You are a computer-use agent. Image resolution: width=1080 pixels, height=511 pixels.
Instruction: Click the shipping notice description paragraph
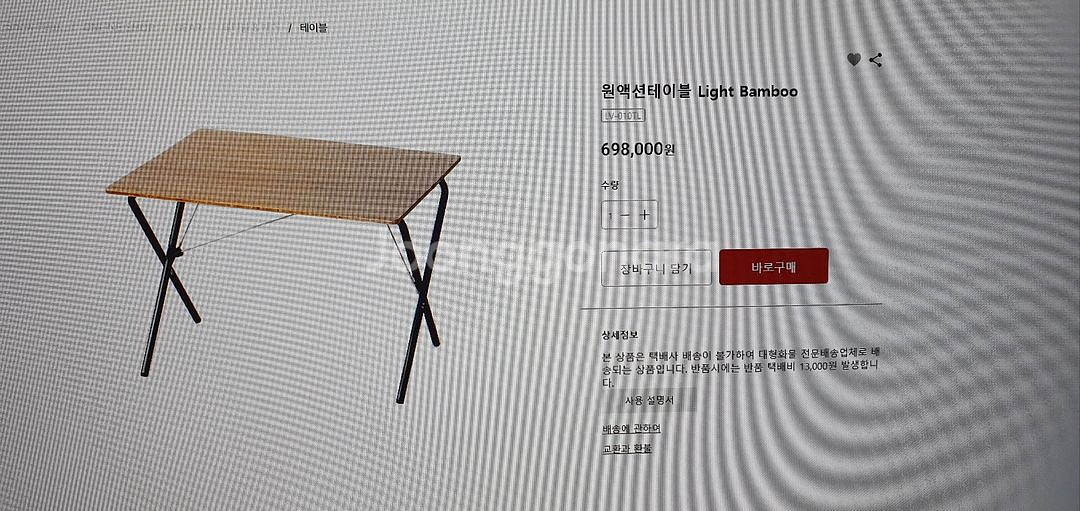[x=740, y=368]
